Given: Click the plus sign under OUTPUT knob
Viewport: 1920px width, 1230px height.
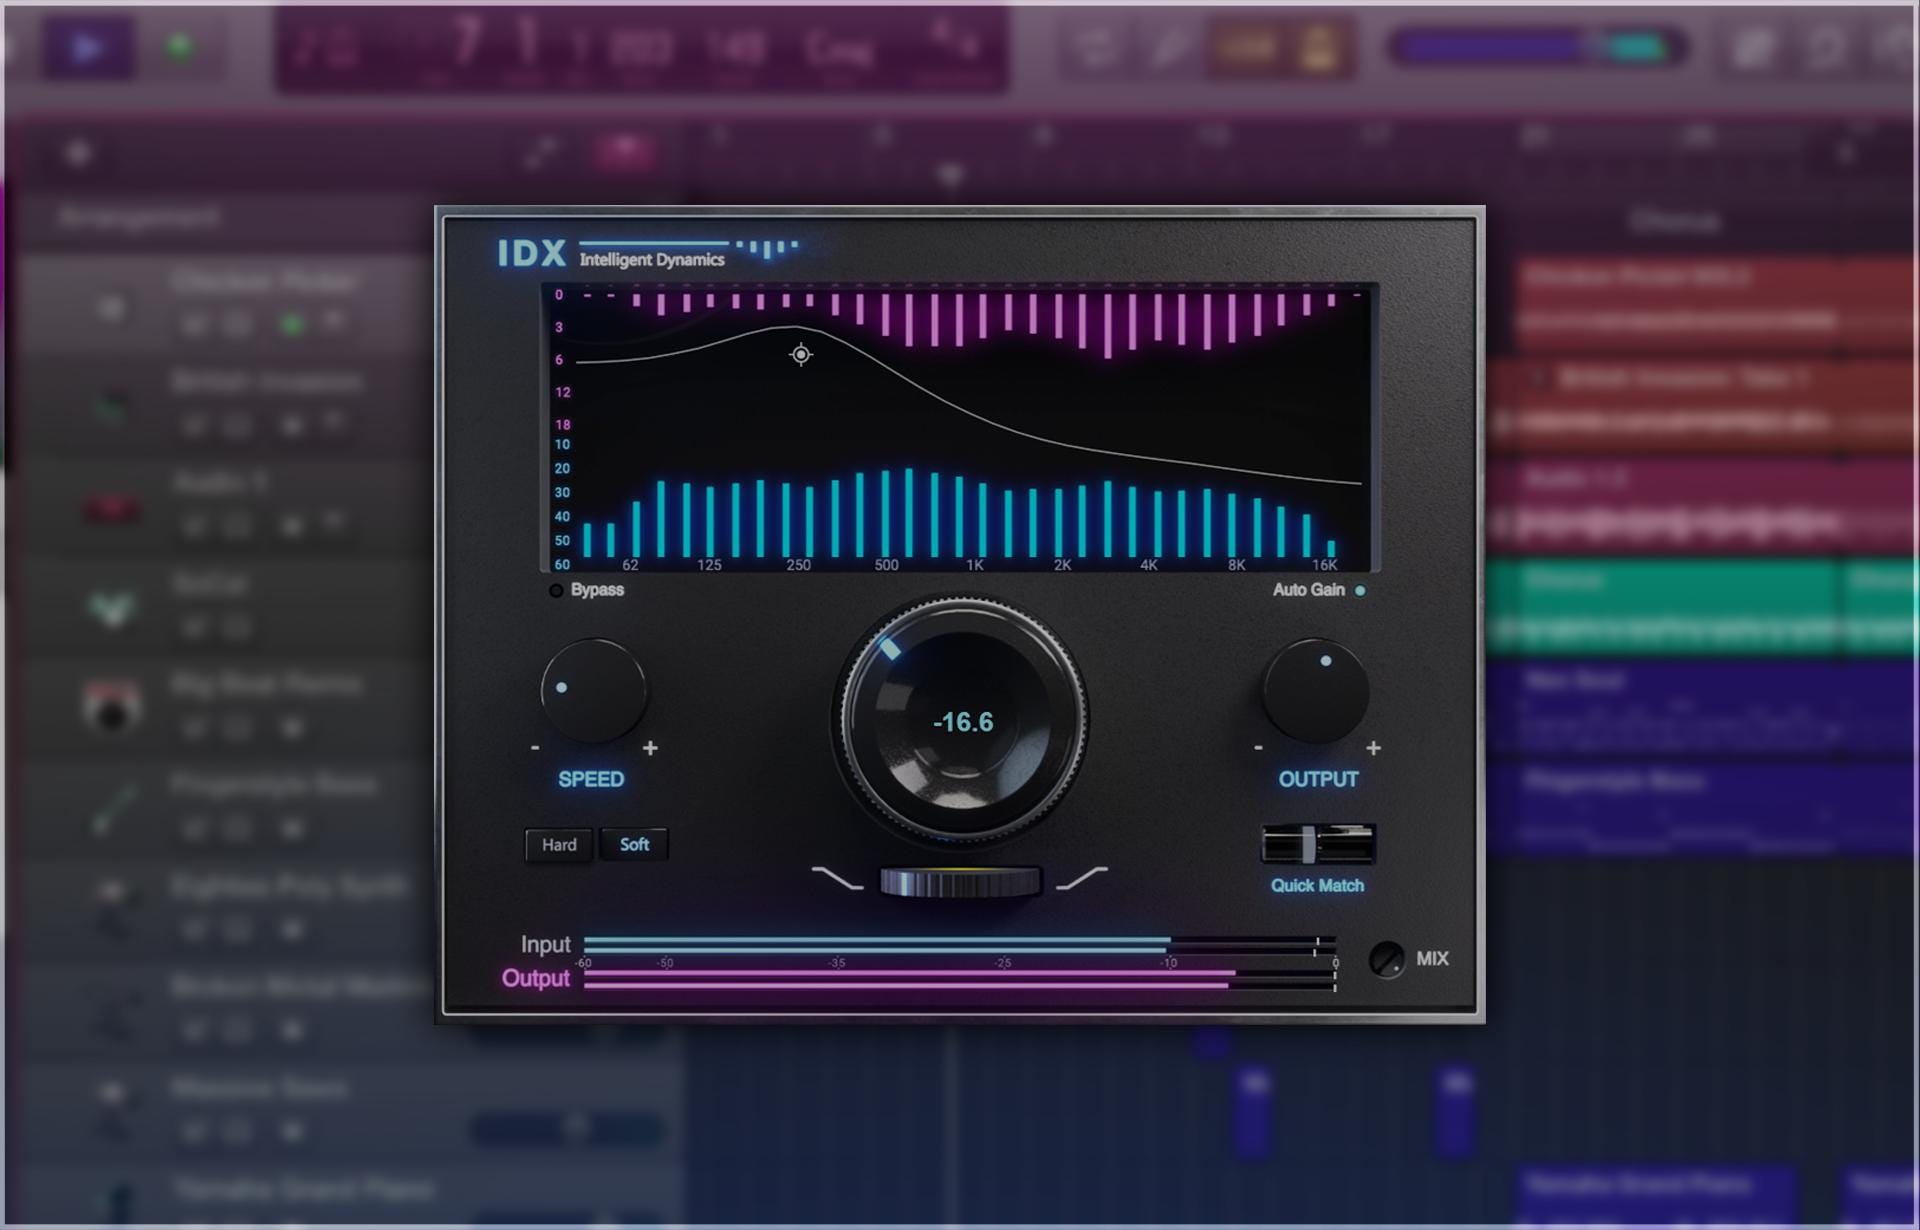Looking at the screenshot, I should point(1373,748).
